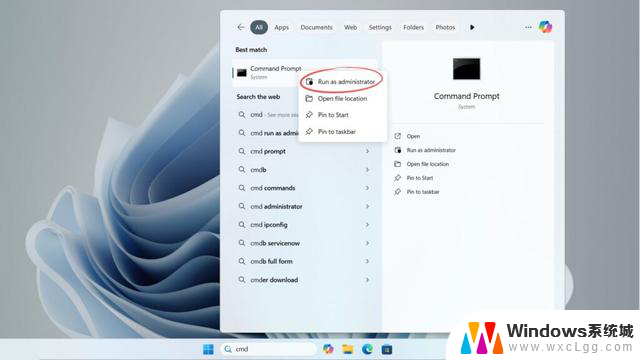Image resolution: width=640 pixels, height=360 pixels.
Task: Expand chevron for 'cmd ipconfig' suggestion
Action: click(367, 225)
